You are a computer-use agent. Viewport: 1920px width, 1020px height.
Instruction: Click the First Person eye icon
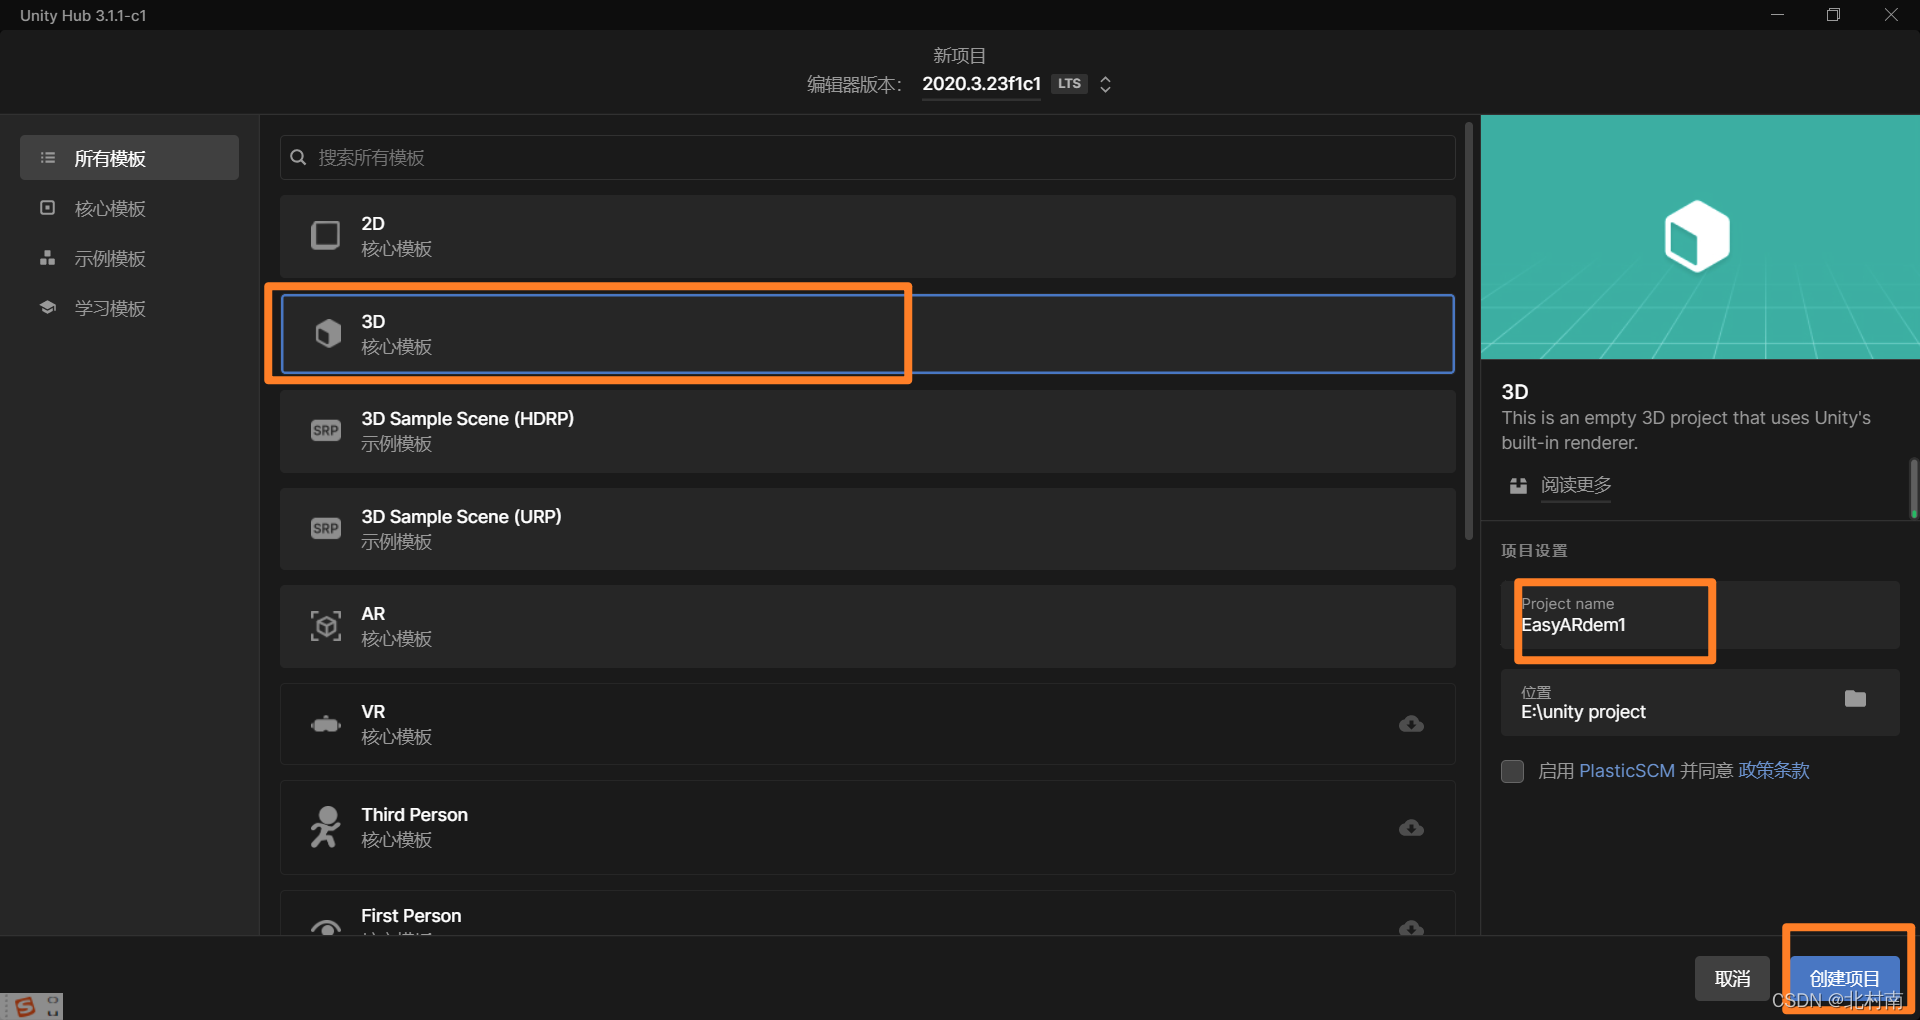coord(326,927)
